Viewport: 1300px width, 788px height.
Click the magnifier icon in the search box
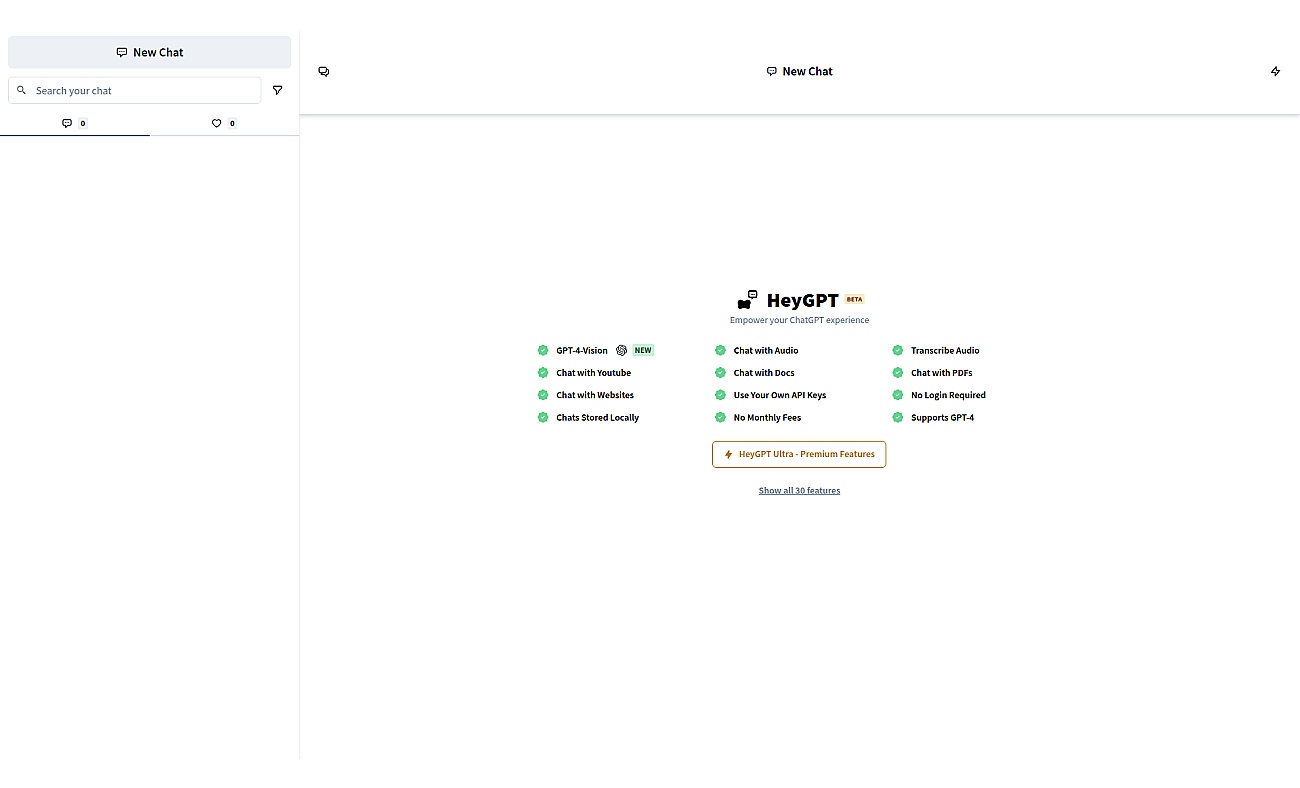click(x=22, y=90)
